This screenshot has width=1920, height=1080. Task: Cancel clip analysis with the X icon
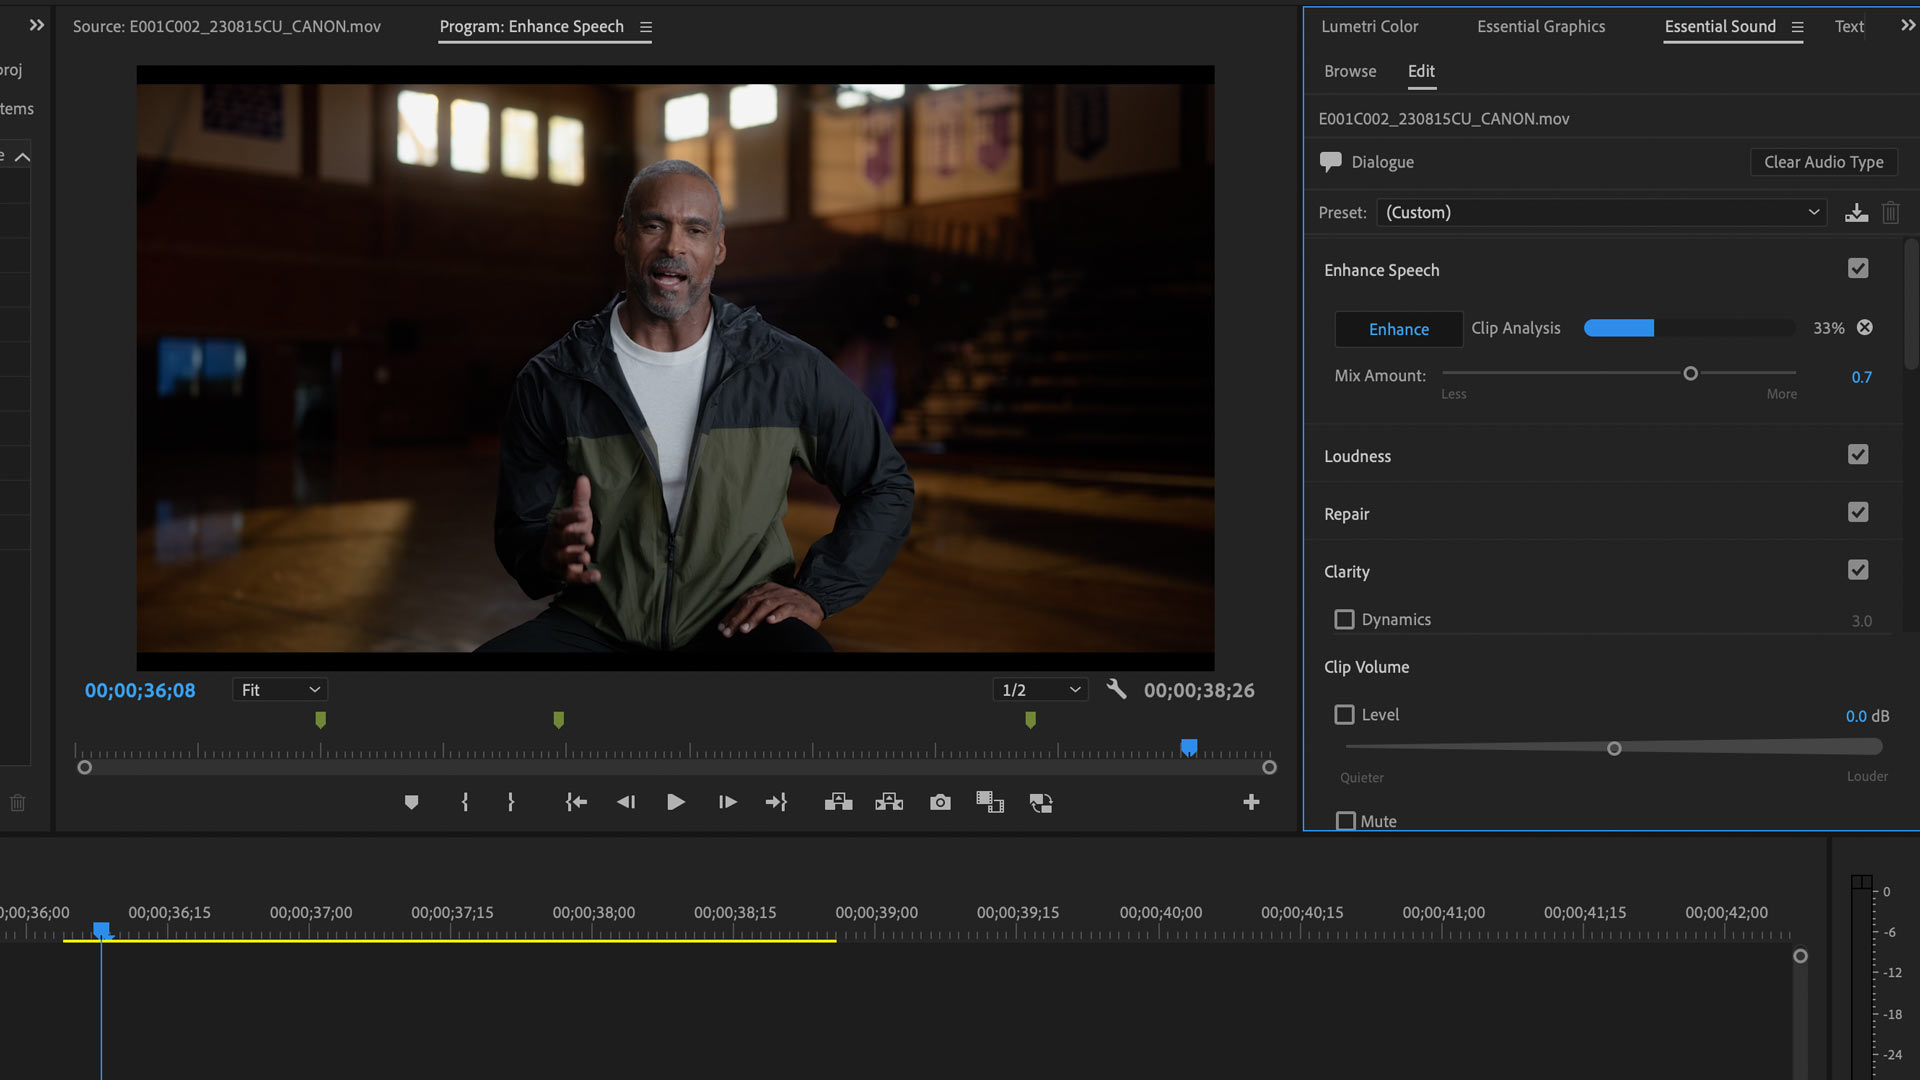click(x=1865, y=328)
